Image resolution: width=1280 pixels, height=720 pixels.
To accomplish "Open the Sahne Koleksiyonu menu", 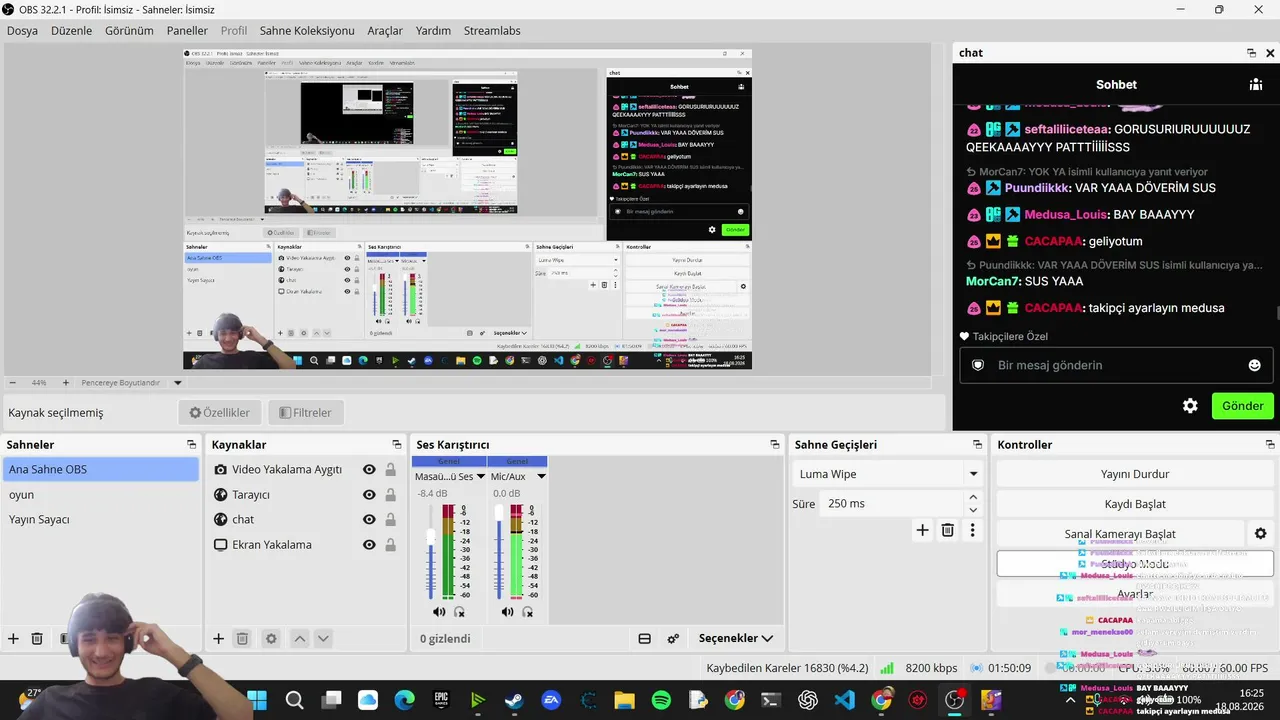I will coord(307,31).
